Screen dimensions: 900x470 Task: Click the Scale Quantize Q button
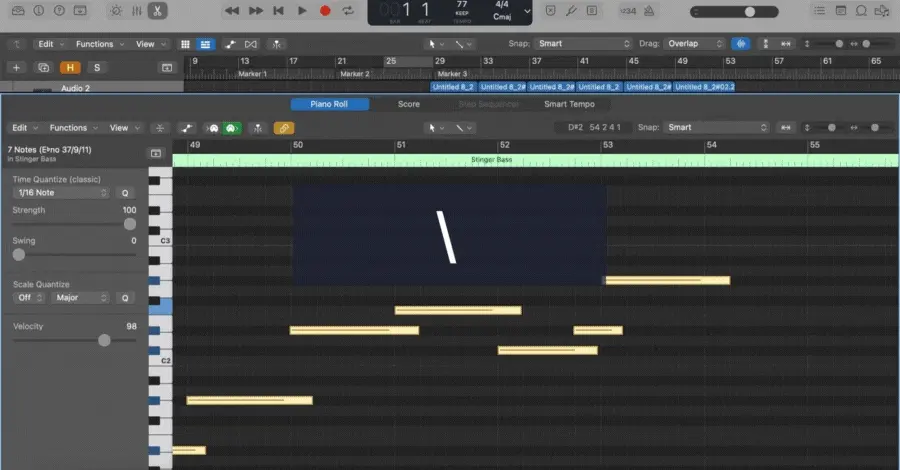pyautogui.click(x=125, y=298)
